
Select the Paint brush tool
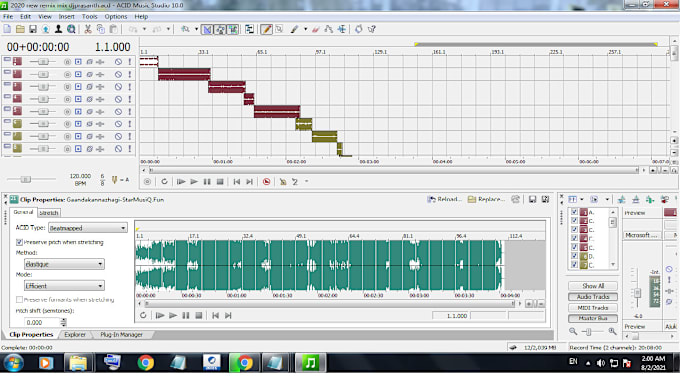click(294, 29)
